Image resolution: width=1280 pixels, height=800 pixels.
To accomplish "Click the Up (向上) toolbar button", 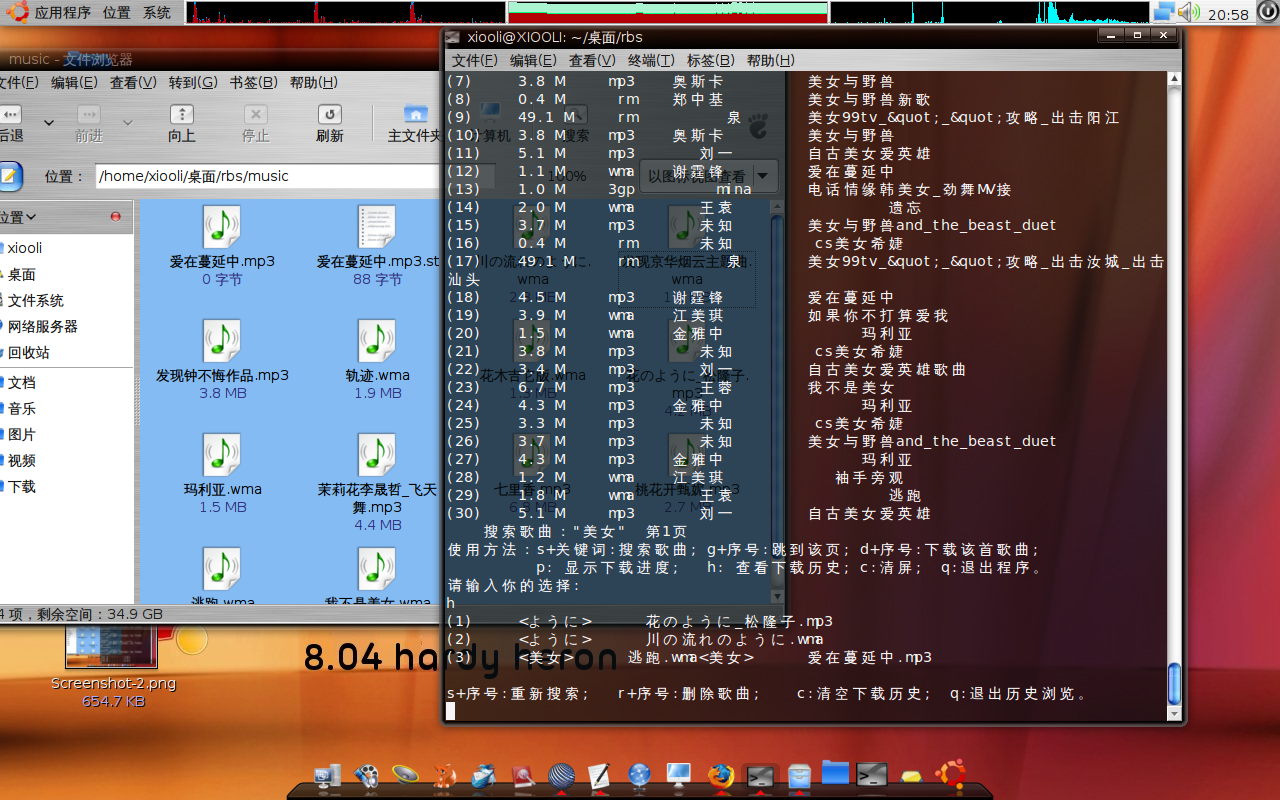I will tap(181, 124).
